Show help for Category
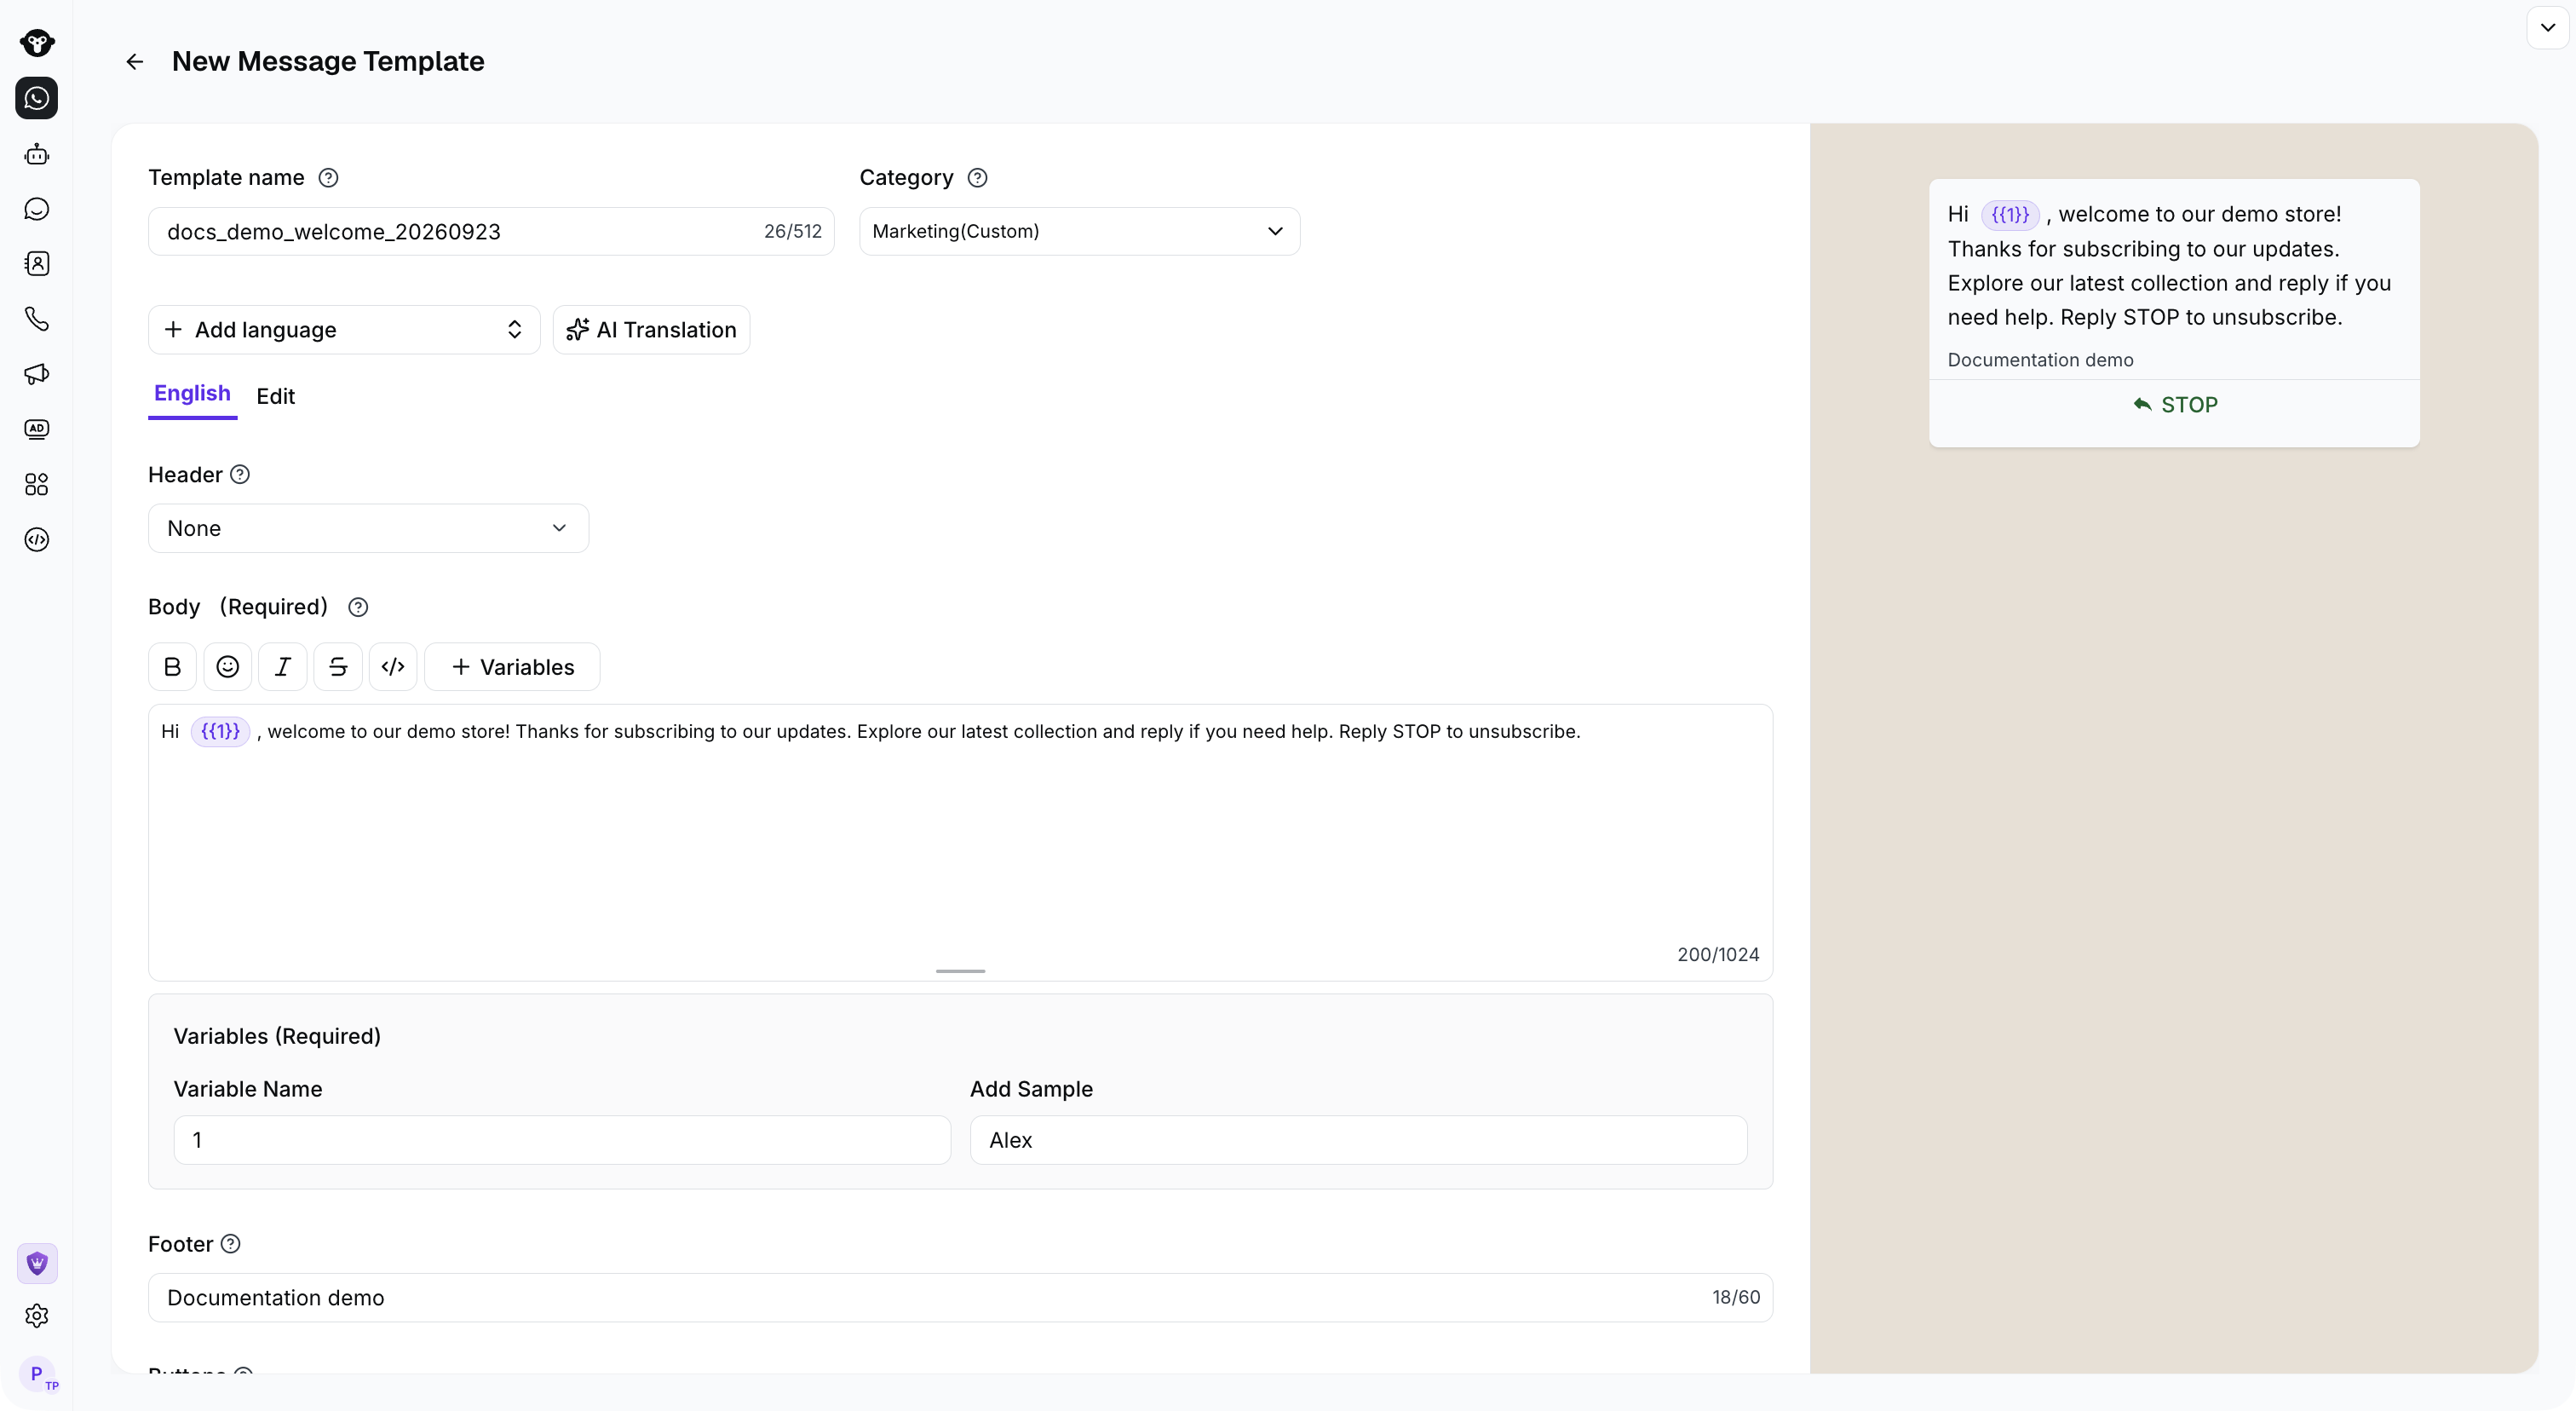The width and height of the screenshot is (2576, 1411). pyautogui.click(x=977, y=178)
